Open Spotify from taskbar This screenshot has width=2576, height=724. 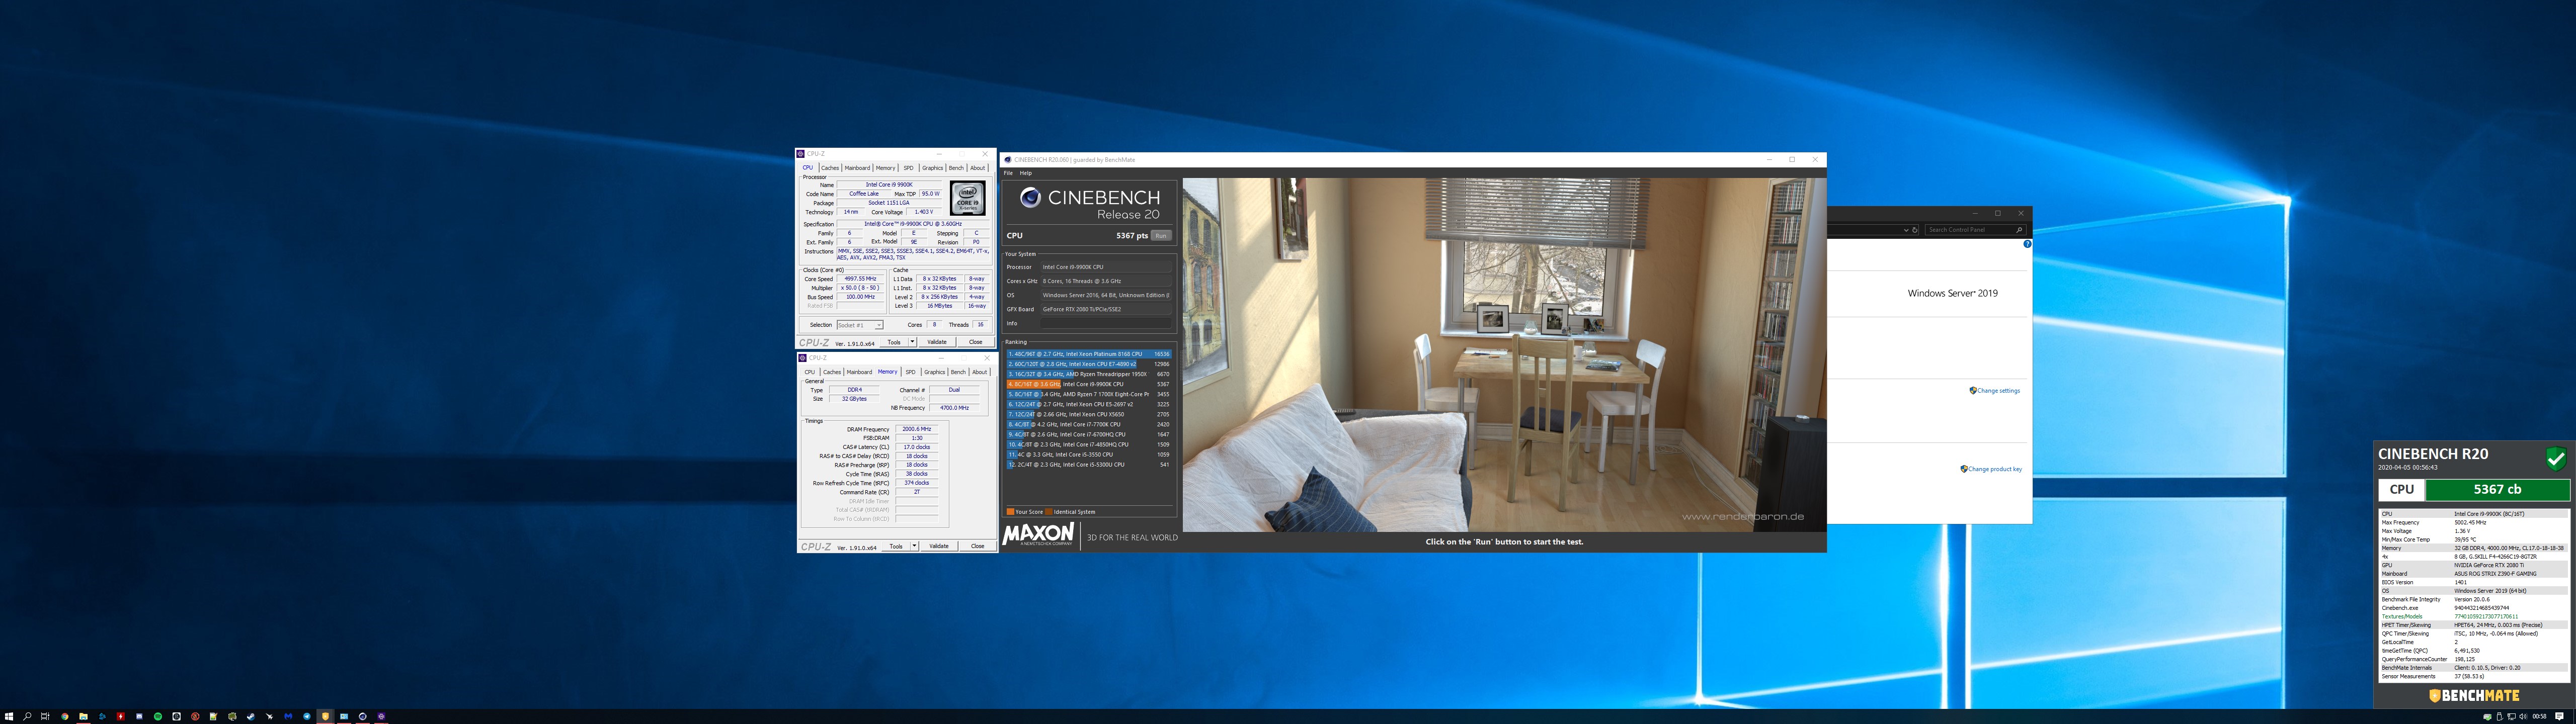pos(158,716)
